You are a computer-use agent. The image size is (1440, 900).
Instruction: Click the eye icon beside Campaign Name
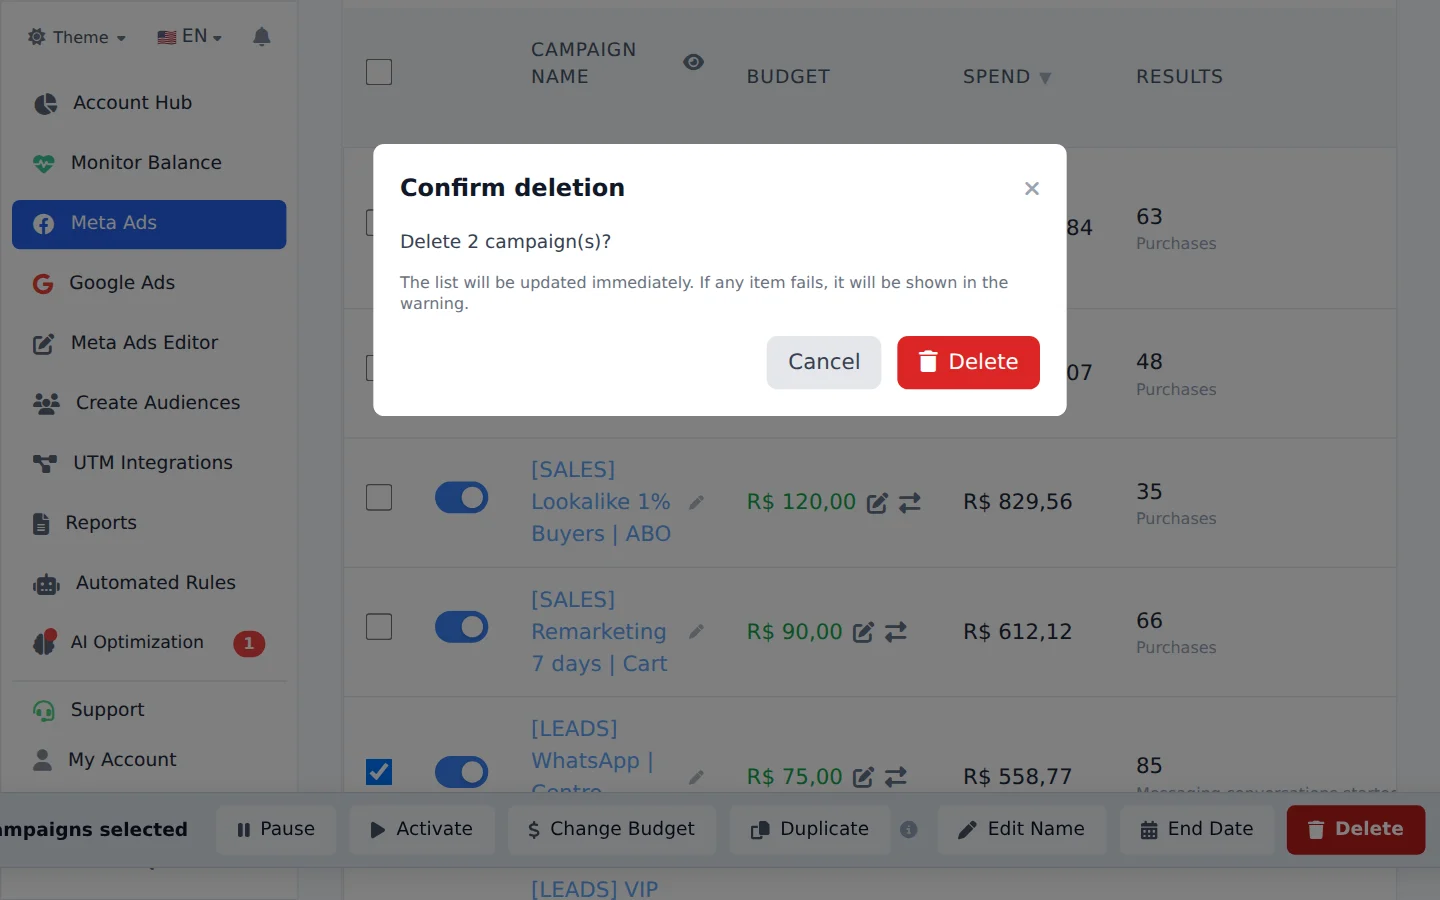[x=693, y=62]
